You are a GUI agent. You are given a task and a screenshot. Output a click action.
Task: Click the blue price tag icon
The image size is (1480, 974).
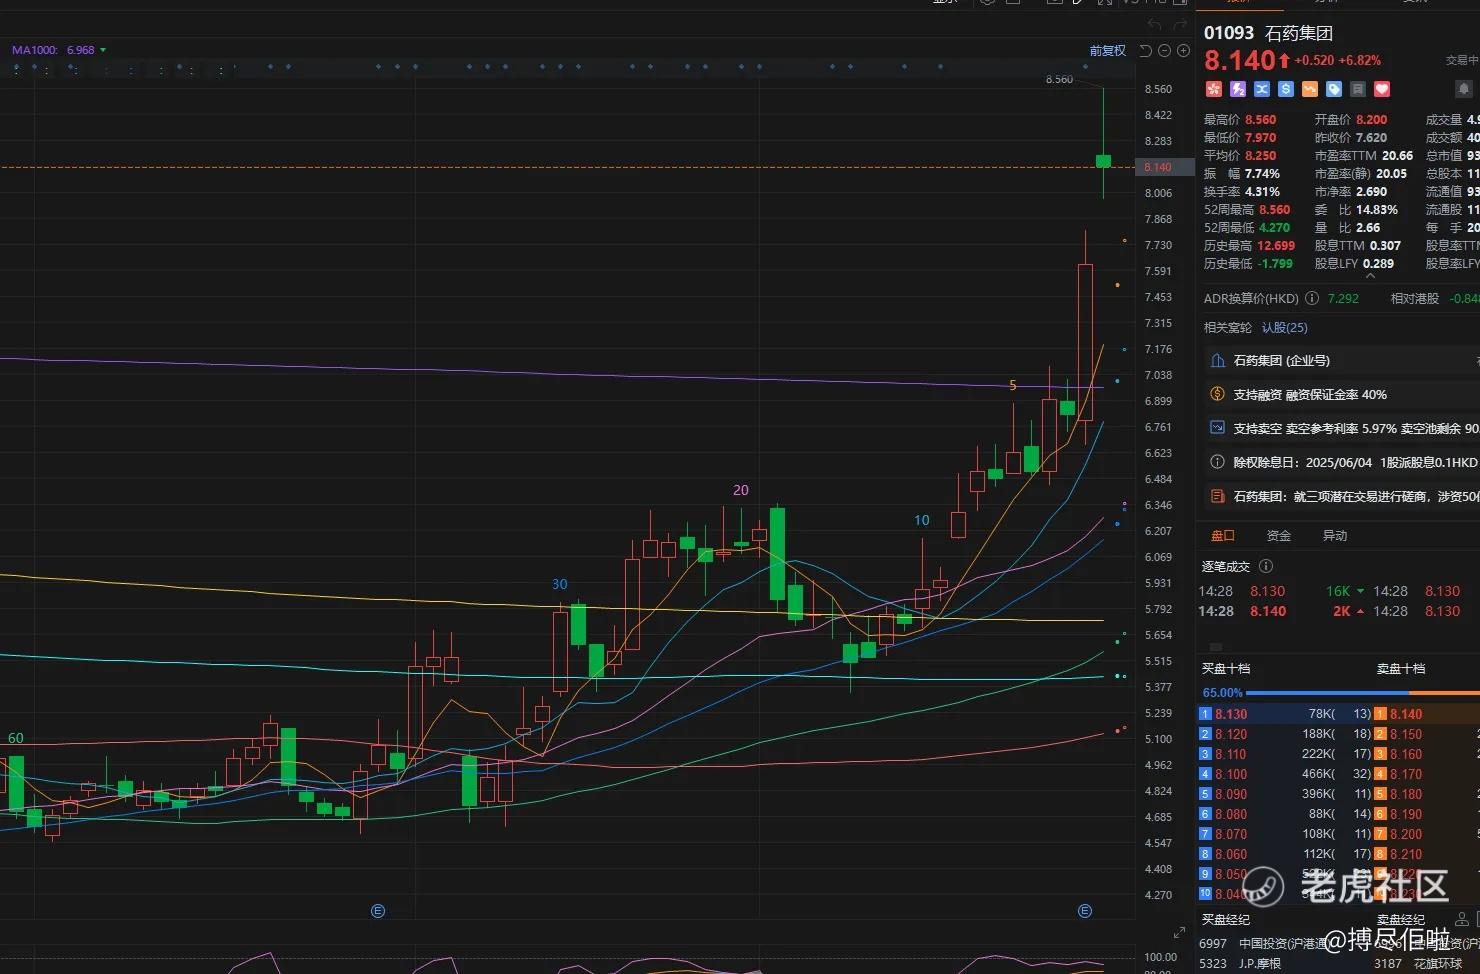pos(1334,89)
